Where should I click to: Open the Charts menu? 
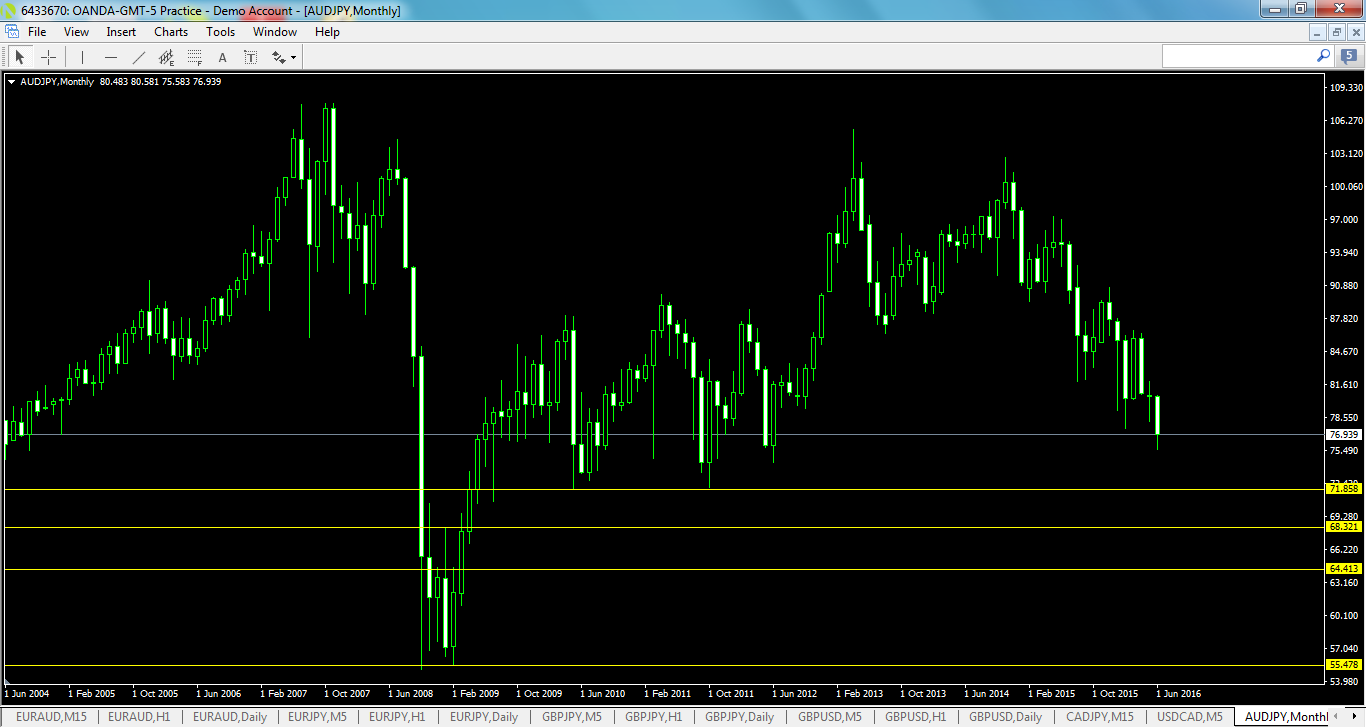[170, 31]
